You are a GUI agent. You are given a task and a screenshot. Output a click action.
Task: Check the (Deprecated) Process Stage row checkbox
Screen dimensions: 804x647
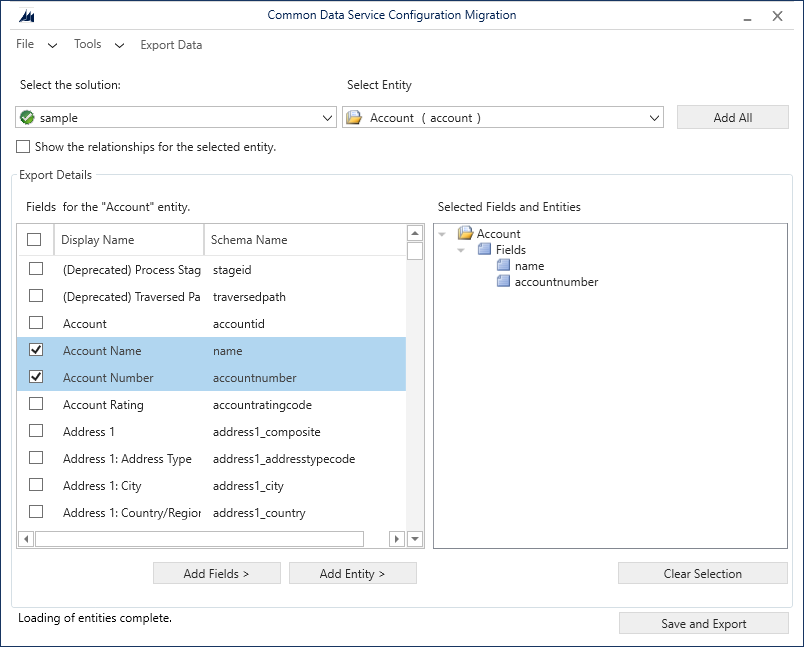(36, 269)
